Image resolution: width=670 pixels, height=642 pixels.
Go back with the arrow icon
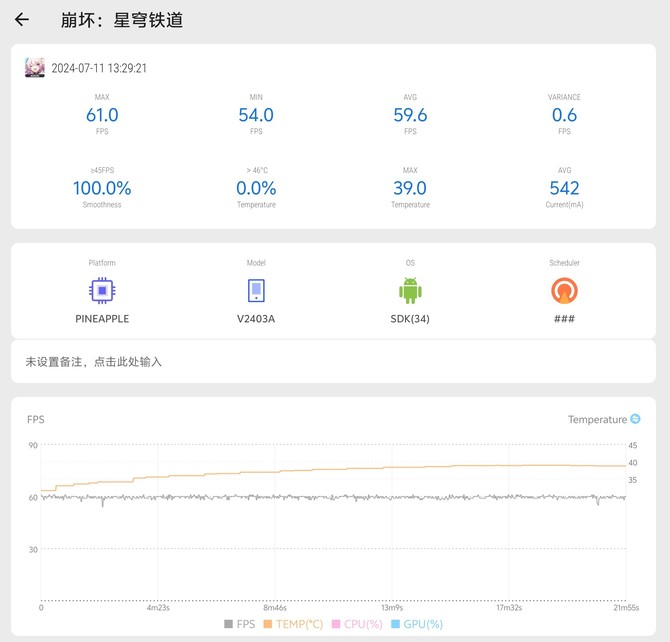coord(22,20)
